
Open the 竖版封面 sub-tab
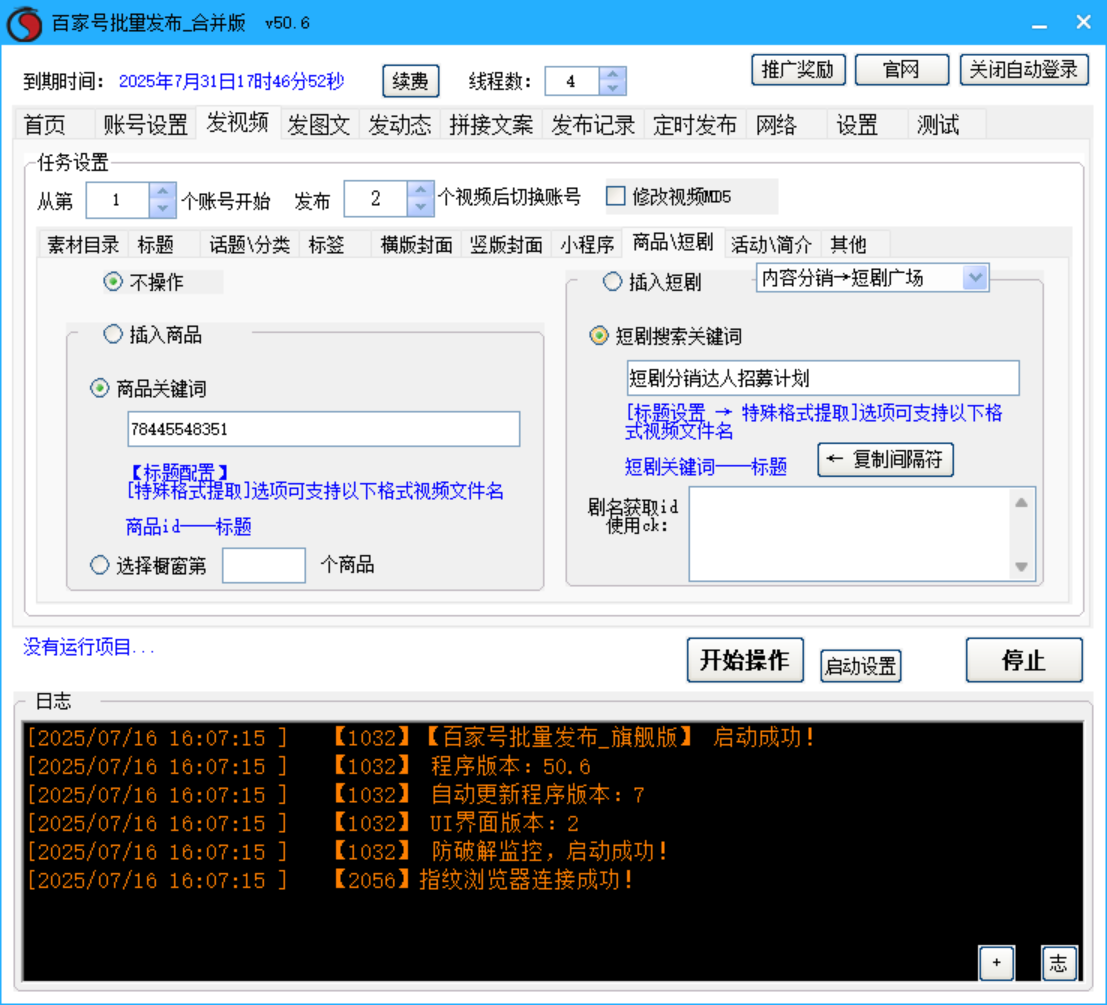506,244
